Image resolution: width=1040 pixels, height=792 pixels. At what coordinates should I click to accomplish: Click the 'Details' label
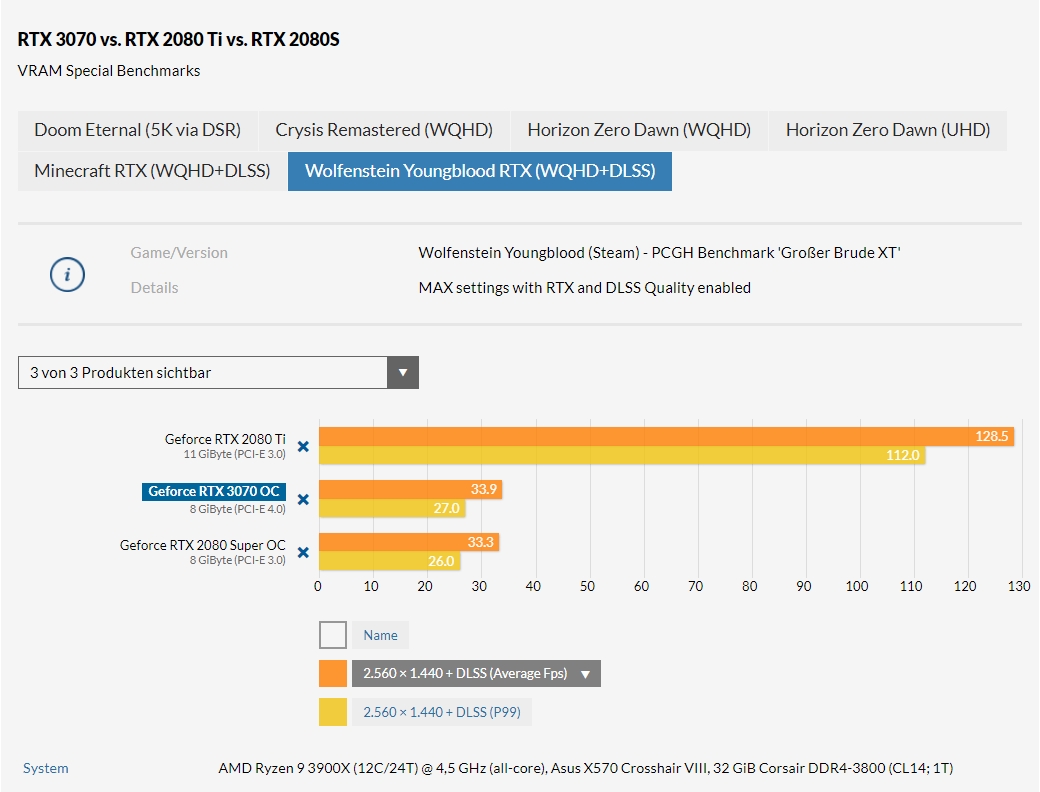[155, 288]
